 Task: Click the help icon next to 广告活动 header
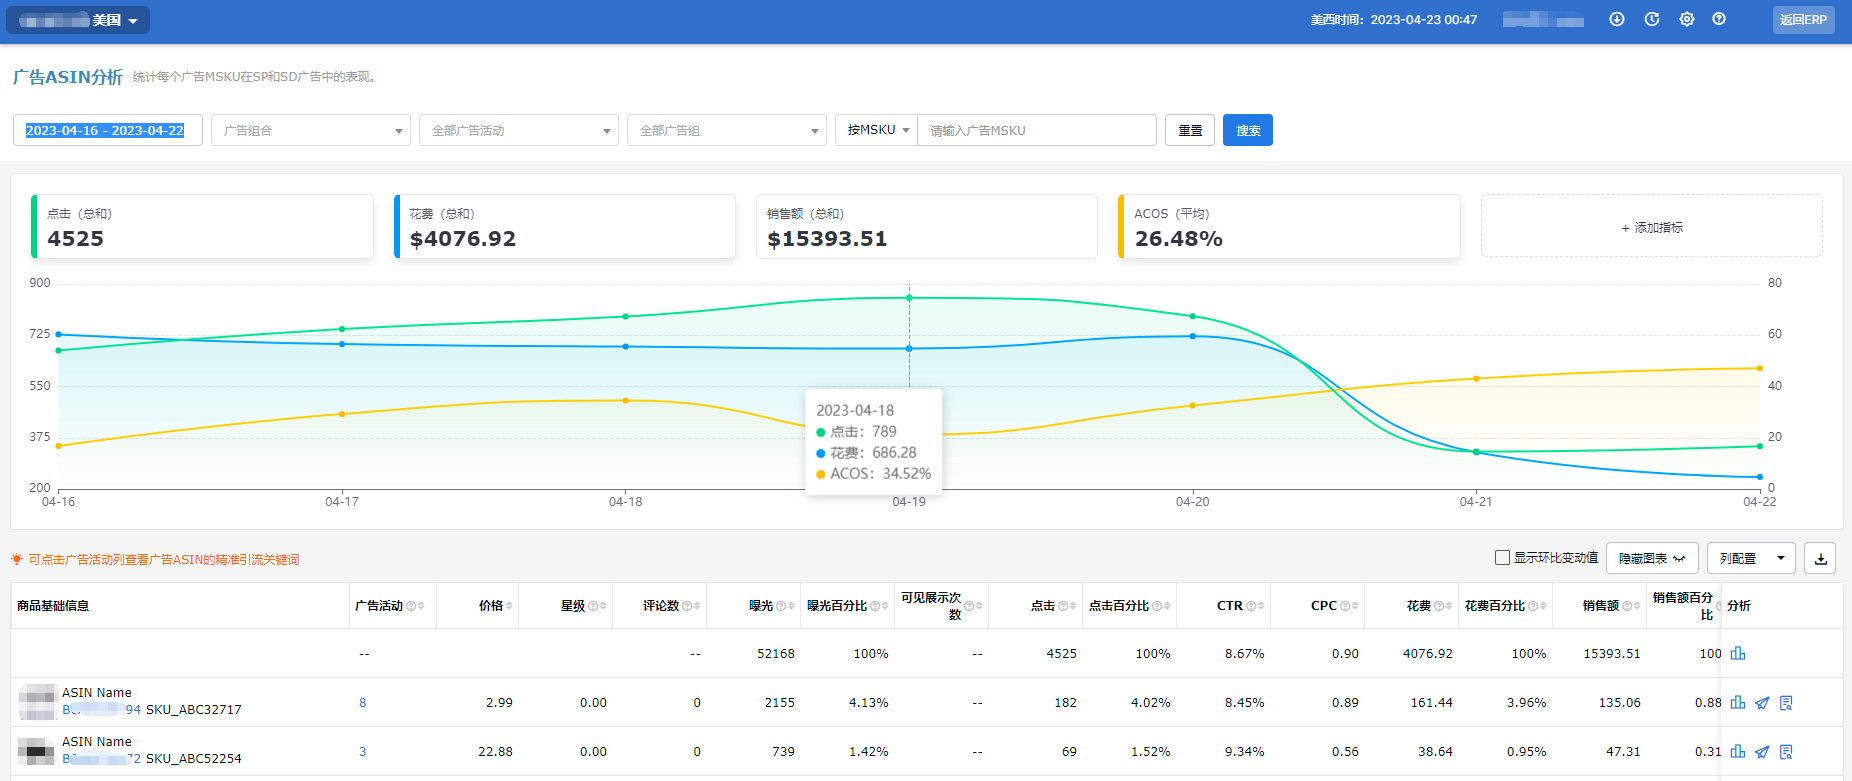411,606
